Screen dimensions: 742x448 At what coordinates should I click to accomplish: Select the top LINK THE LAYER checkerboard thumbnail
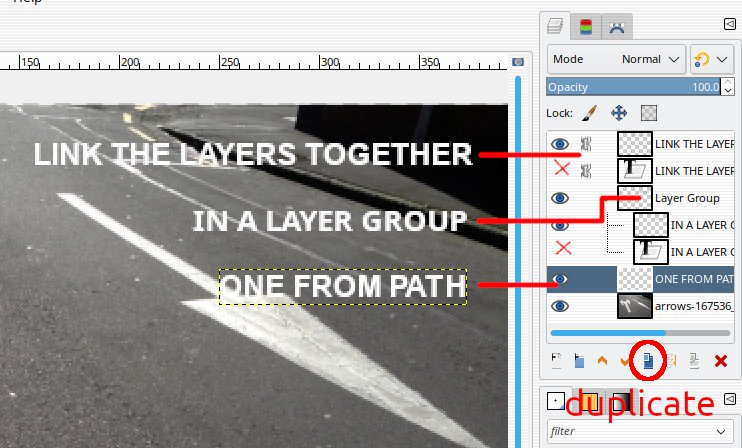click(x=635, y=144)
